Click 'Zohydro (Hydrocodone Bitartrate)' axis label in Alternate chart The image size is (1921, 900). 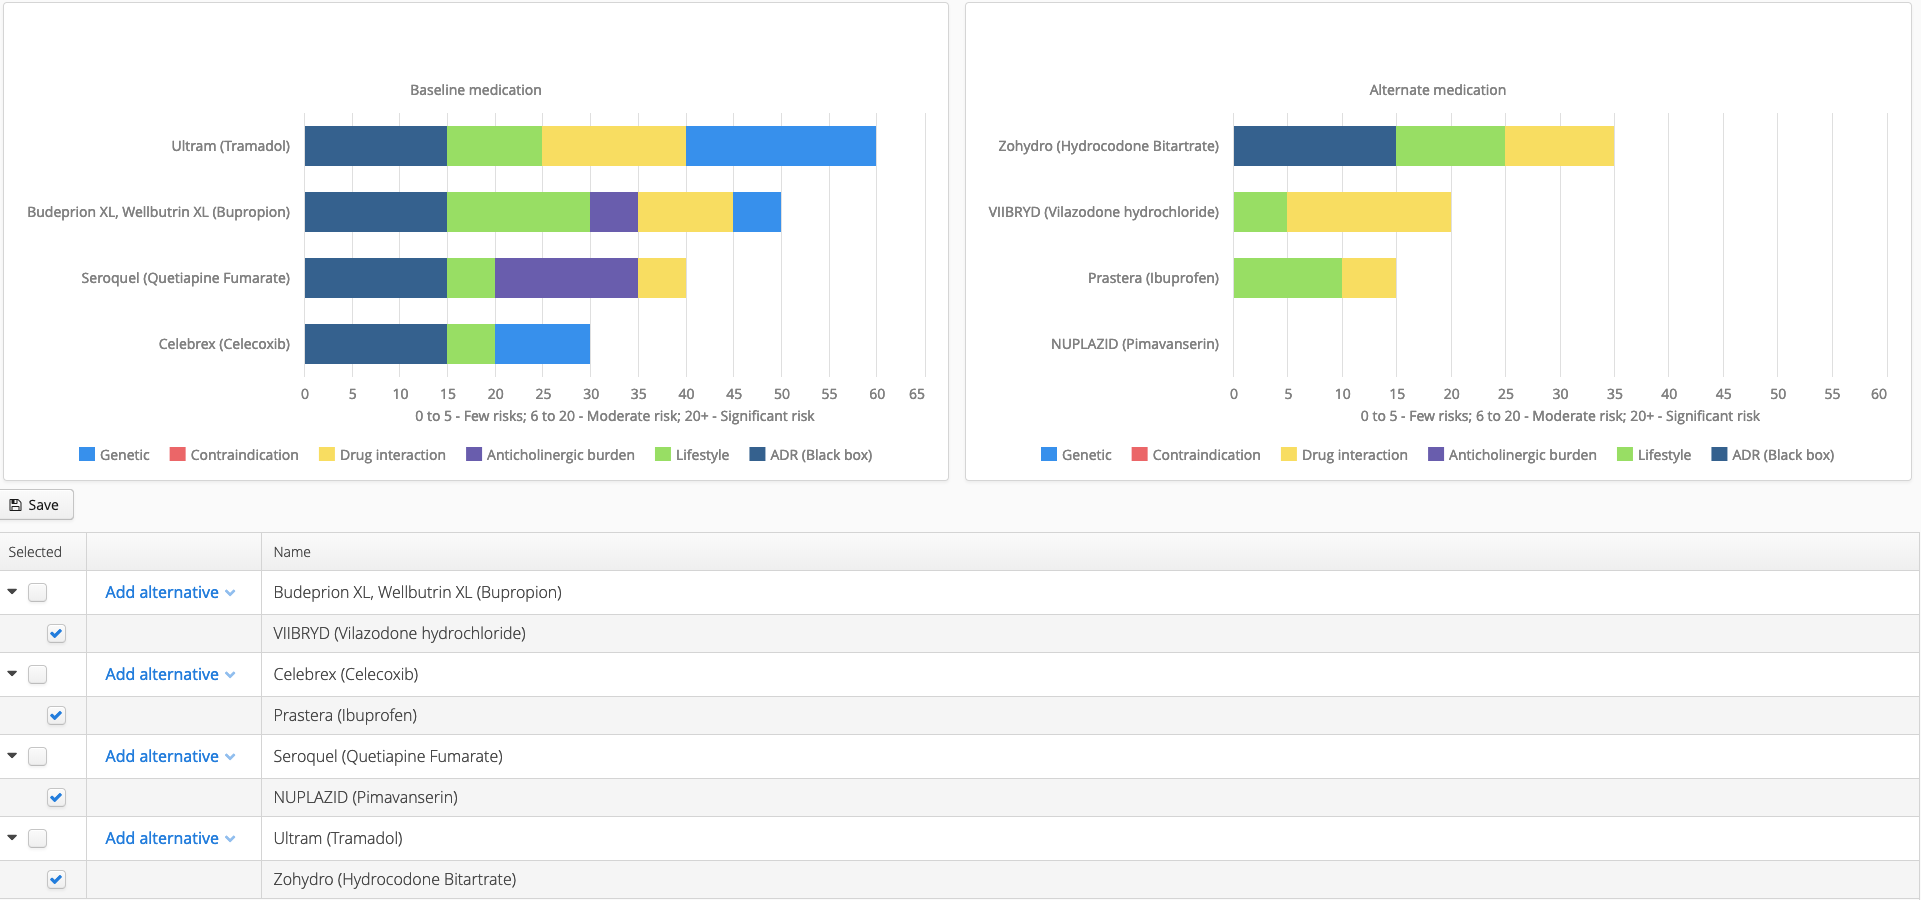(1109, 146)
